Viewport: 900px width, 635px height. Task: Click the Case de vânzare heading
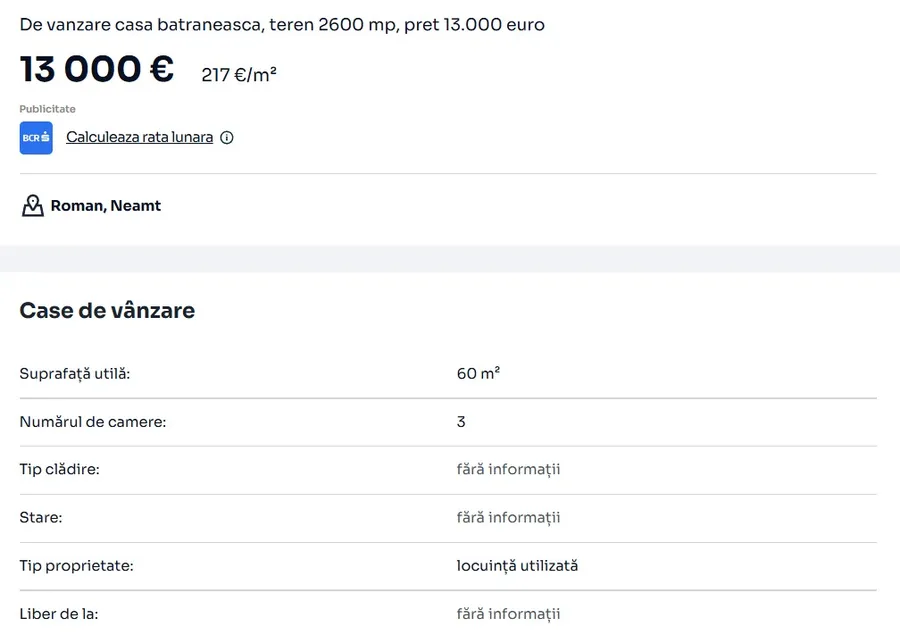pyautogui.click(x=107, y=311)
